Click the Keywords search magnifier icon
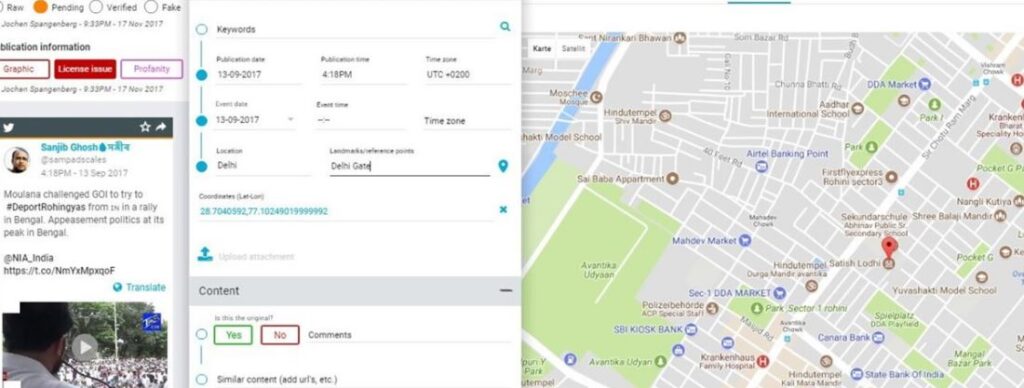1024x388 pixels. tap(505, 27)
